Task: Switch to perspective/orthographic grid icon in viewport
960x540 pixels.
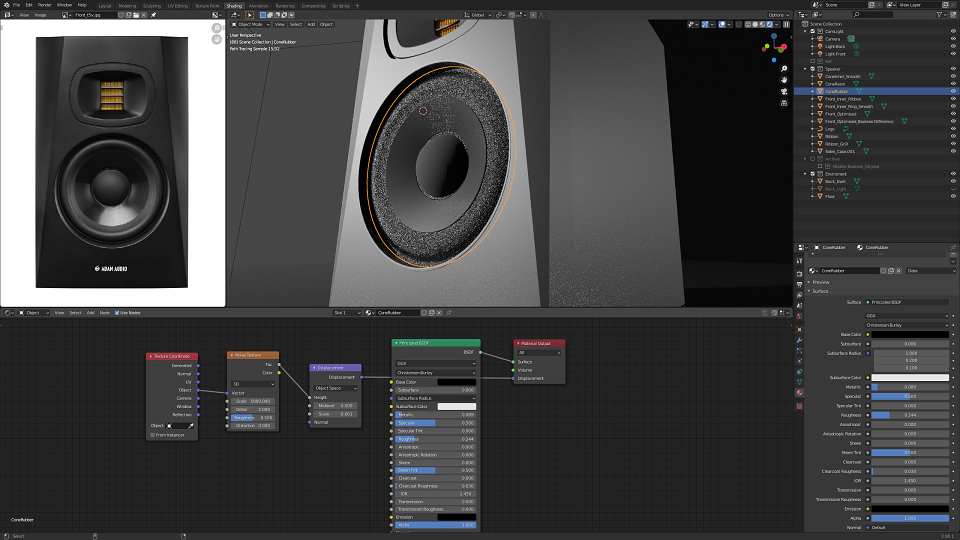Action: (x=784, y=103)
